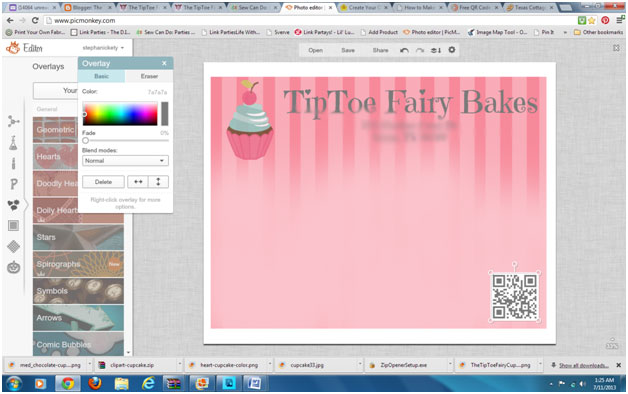Open the Geometric overlay category
The width and height of the screenshot is (628, 394).
[x=55, y=130]
